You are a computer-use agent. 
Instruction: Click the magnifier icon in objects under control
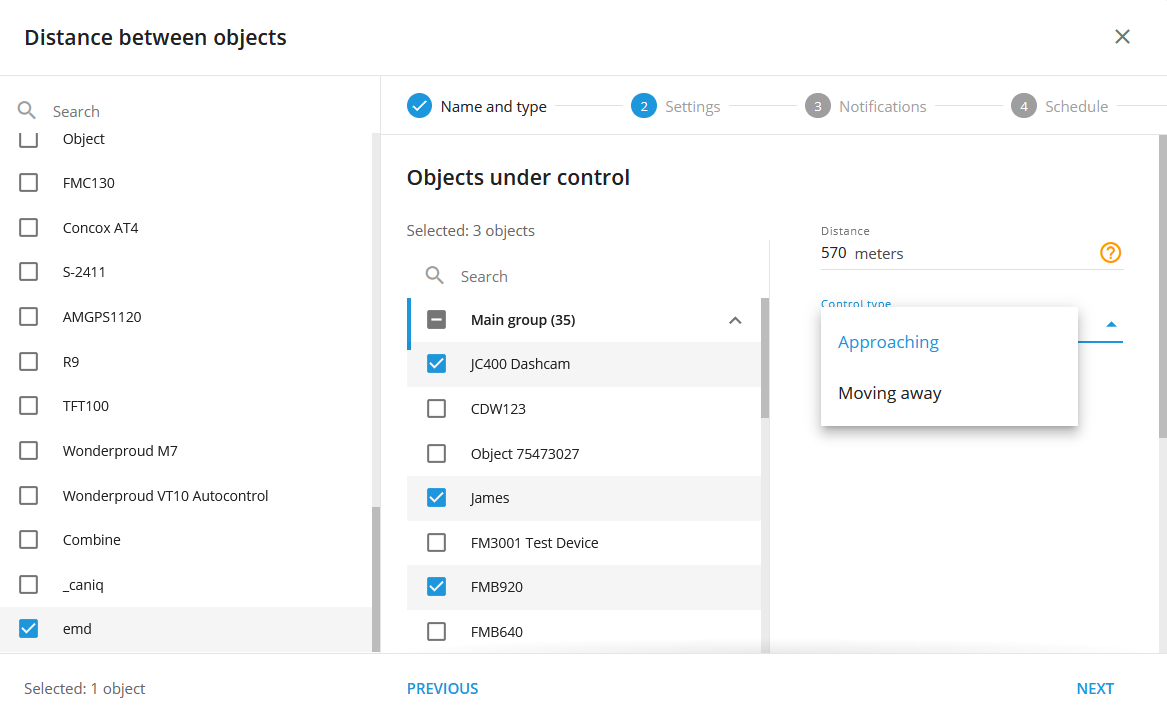pos(435,276)
